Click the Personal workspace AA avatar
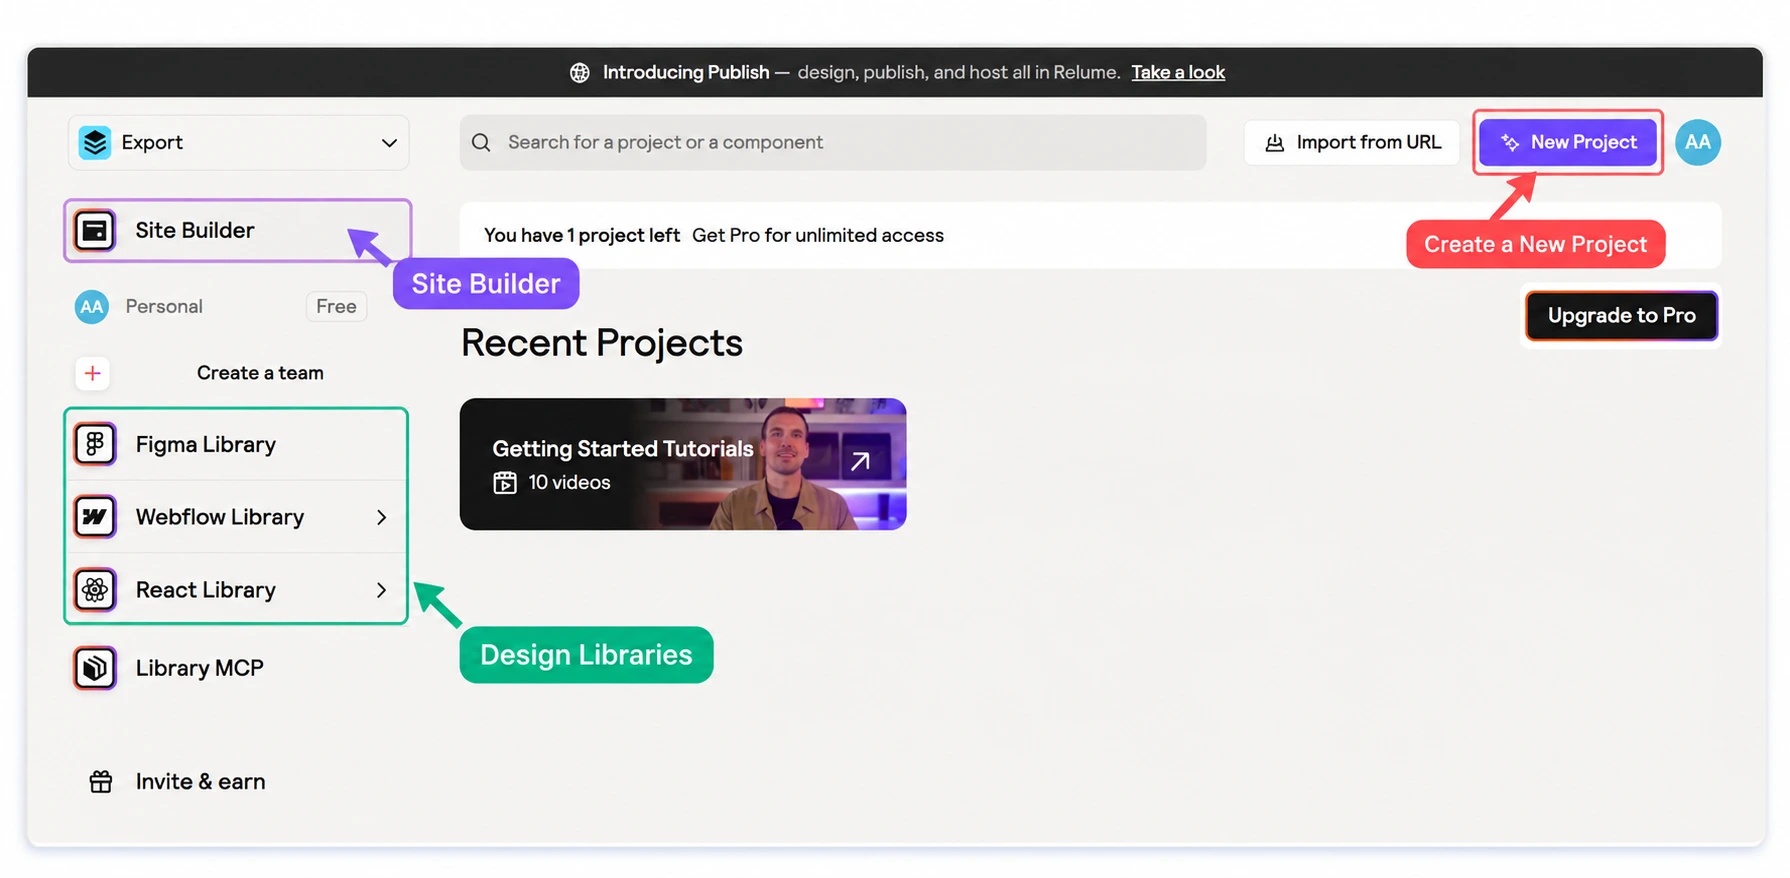The height and width of the screenshot is (878, 1790). pos(92,307)
